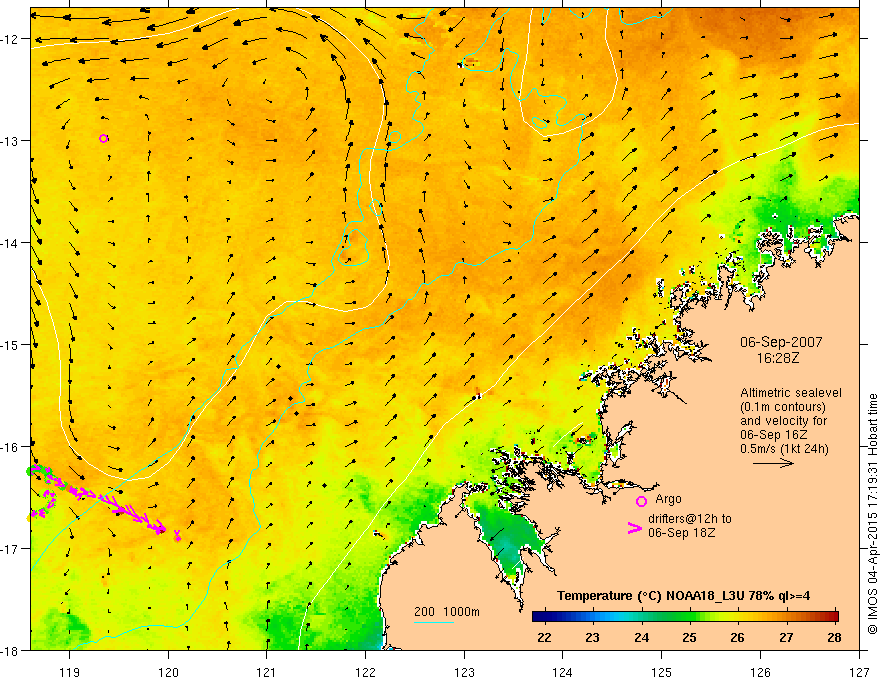This screenshot has width=880, height=680.
Task: Click the magenta drifter legend arrow symbol
Action: 634,528
